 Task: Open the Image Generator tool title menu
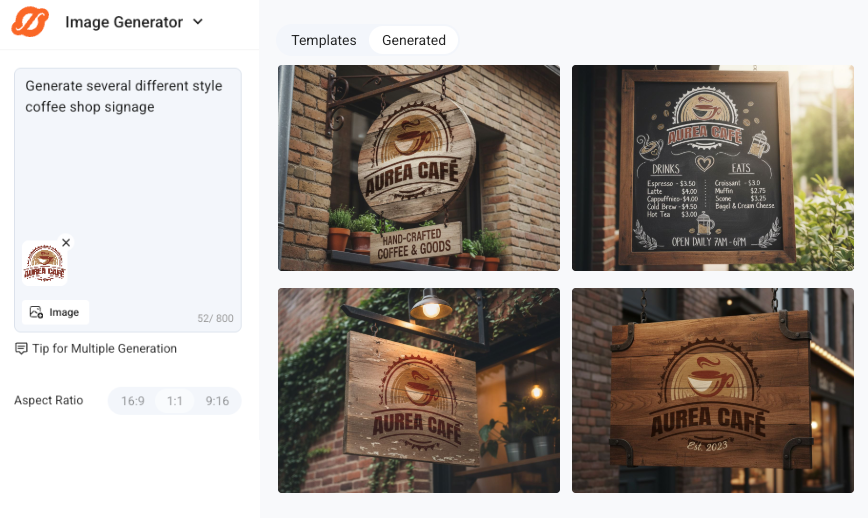(x=124, y=22)
